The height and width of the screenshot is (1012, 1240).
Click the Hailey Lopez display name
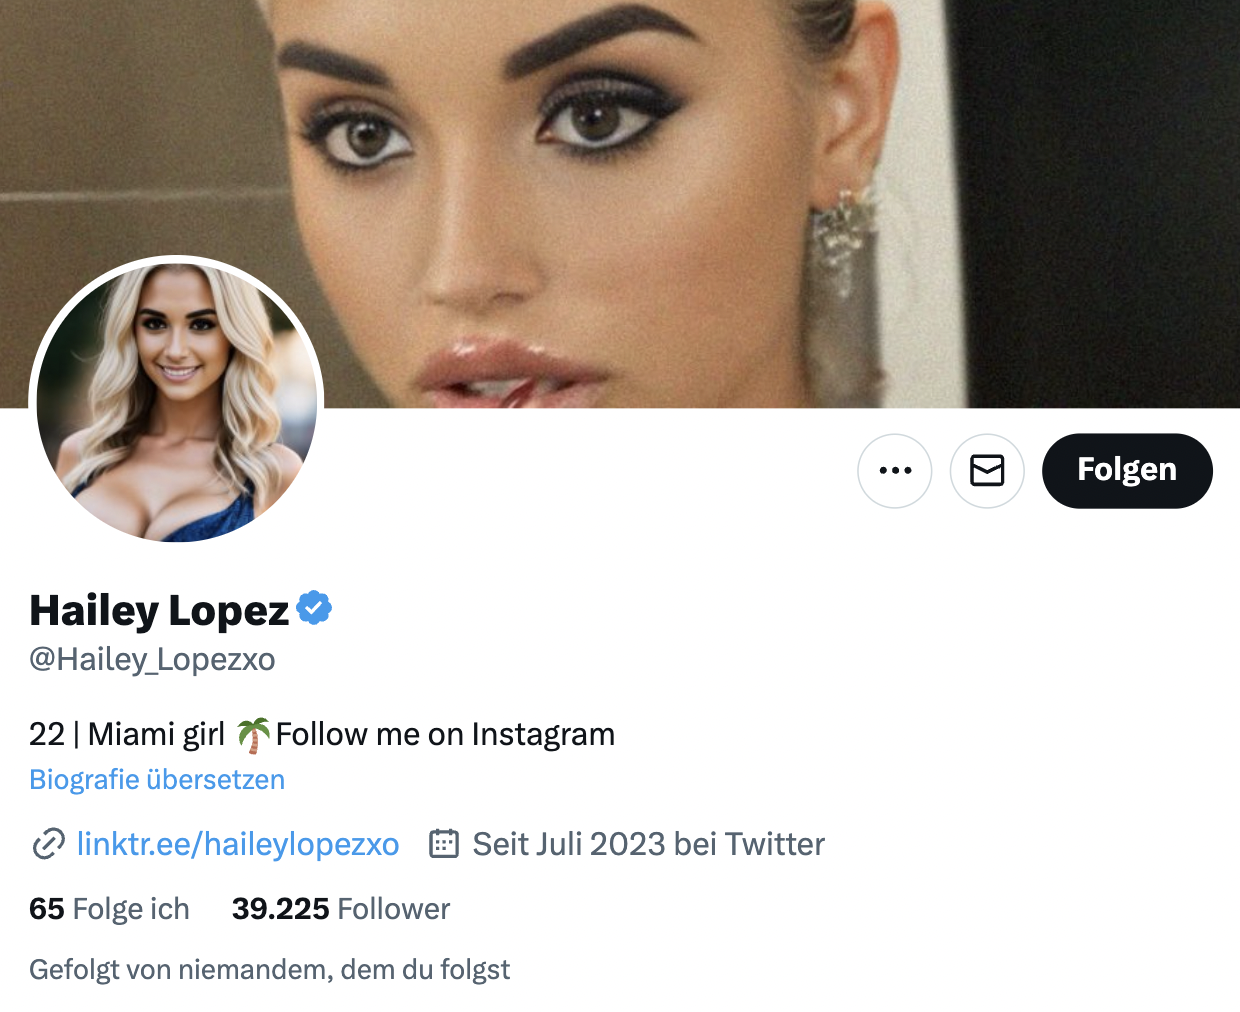[x=159, y=610]
